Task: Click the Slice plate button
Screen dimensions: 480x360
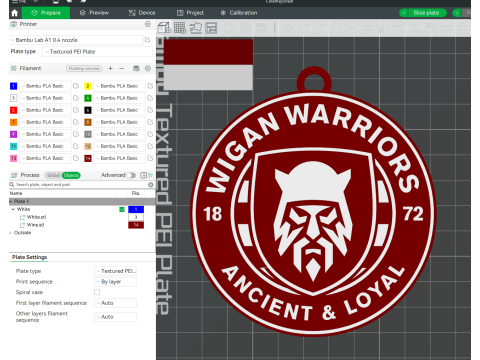Action: coord(427,13)
